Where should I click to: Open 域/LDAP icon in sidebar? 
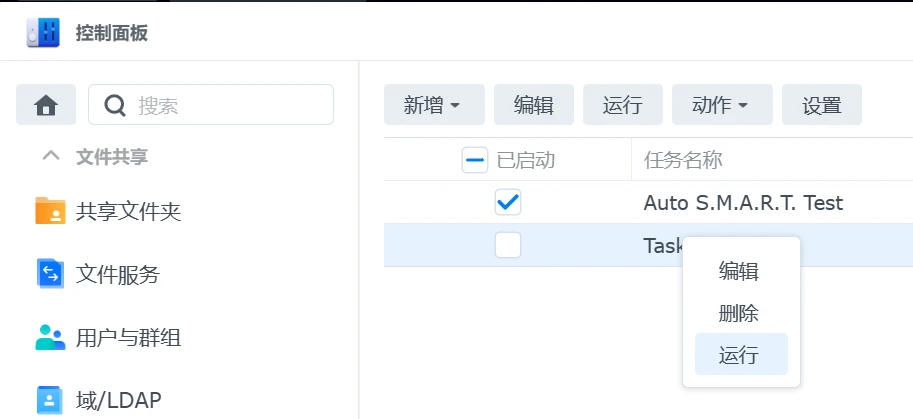point(49,400)
